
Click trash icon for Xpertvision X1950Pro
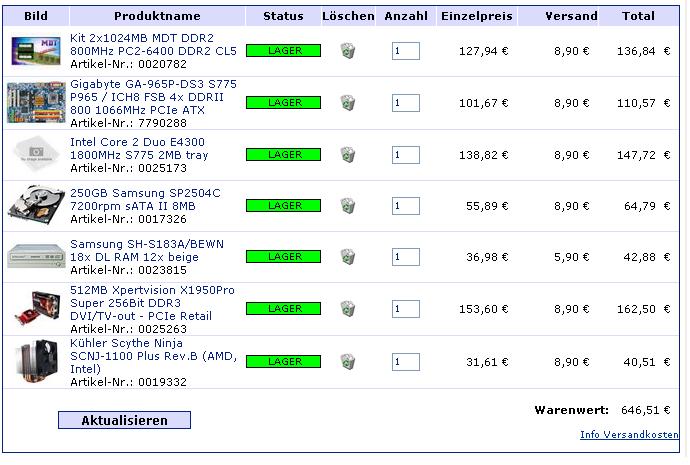(x=348, y=309)
